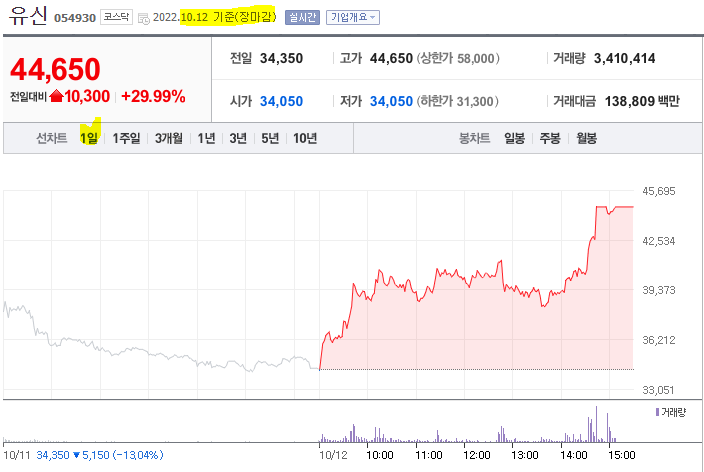Click the 11:00 time axis label
Image resolution: width=704 pixels, height=472 pixels.
click(x=429, y=455)
